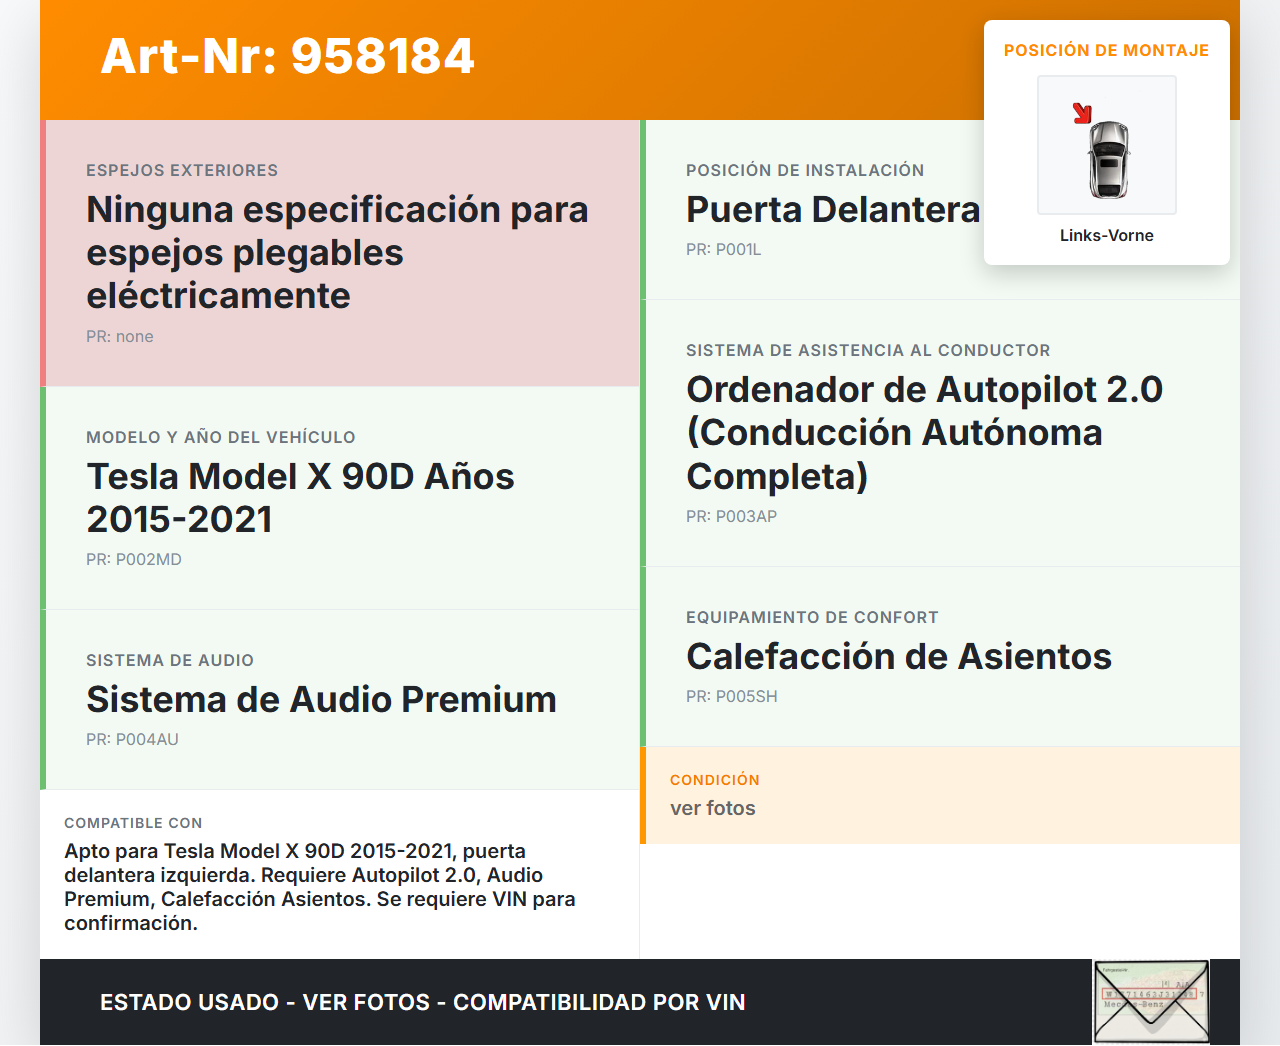This screenshot has height=1046, width=1280.
Task: Click the PR: P003AP code
Action: point(731,517)
